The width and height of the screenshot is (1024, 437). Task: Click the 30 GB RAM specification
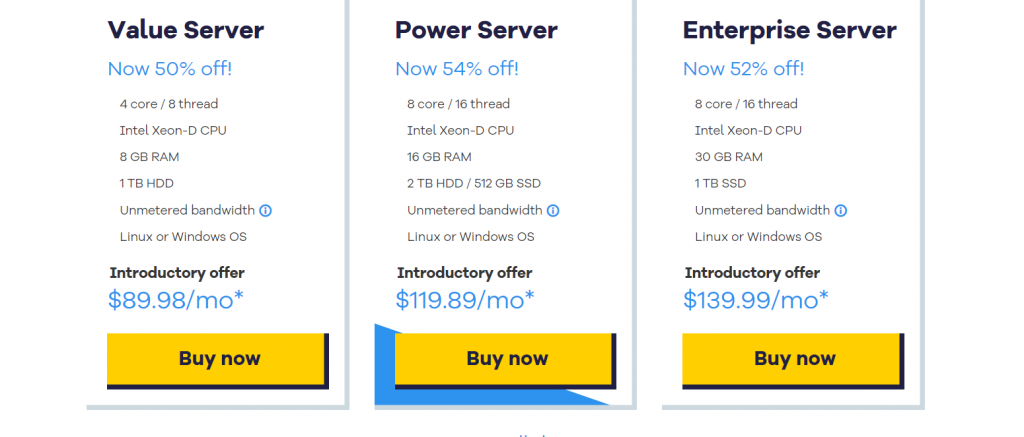[x=728, y=157]
